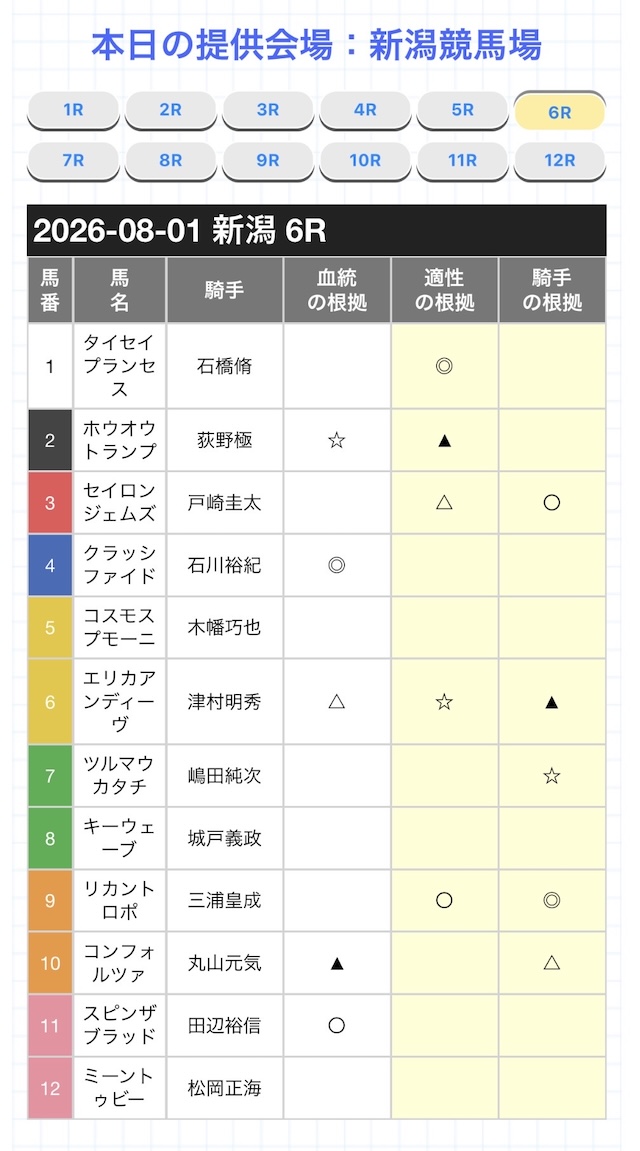Click the black triangle in コンフォルツァ bloodline cell
The width and height of the screenshot is (640, 1151).
(x=336, y=963)
